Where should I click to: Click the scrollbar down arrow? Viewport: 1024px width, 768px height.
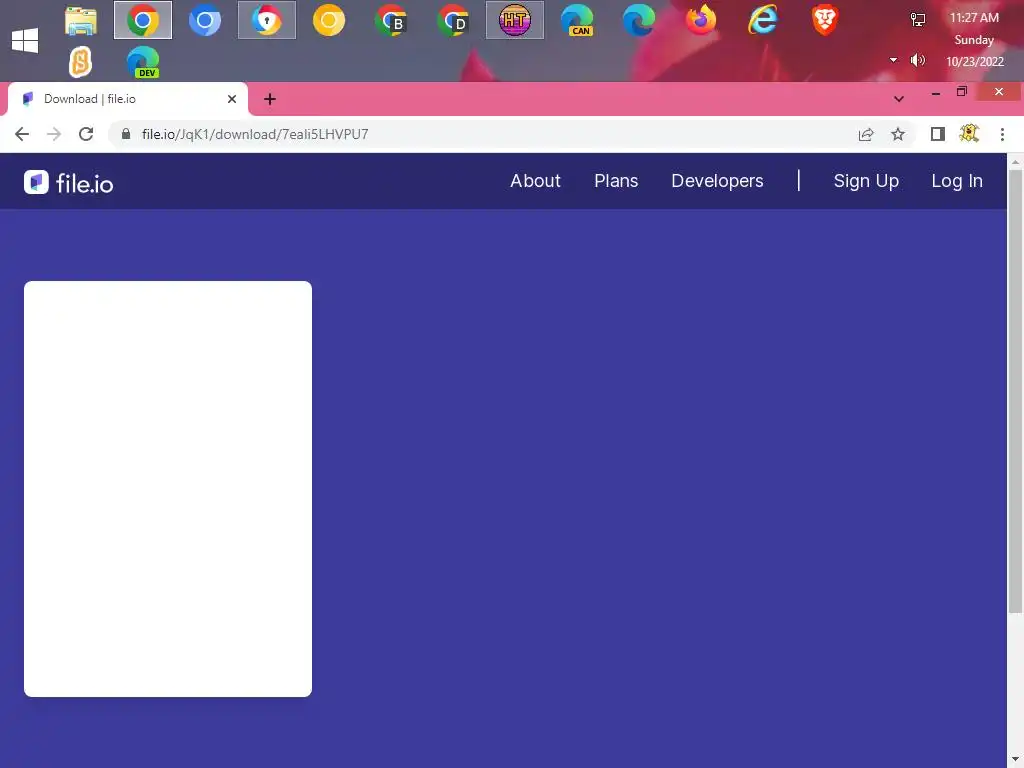(1016, 760)
